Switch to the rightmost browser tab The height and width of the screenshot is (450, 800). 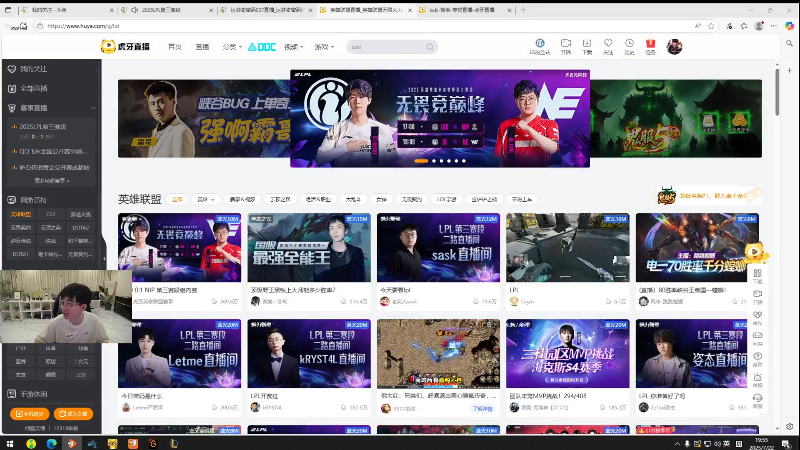coord(466,10)
